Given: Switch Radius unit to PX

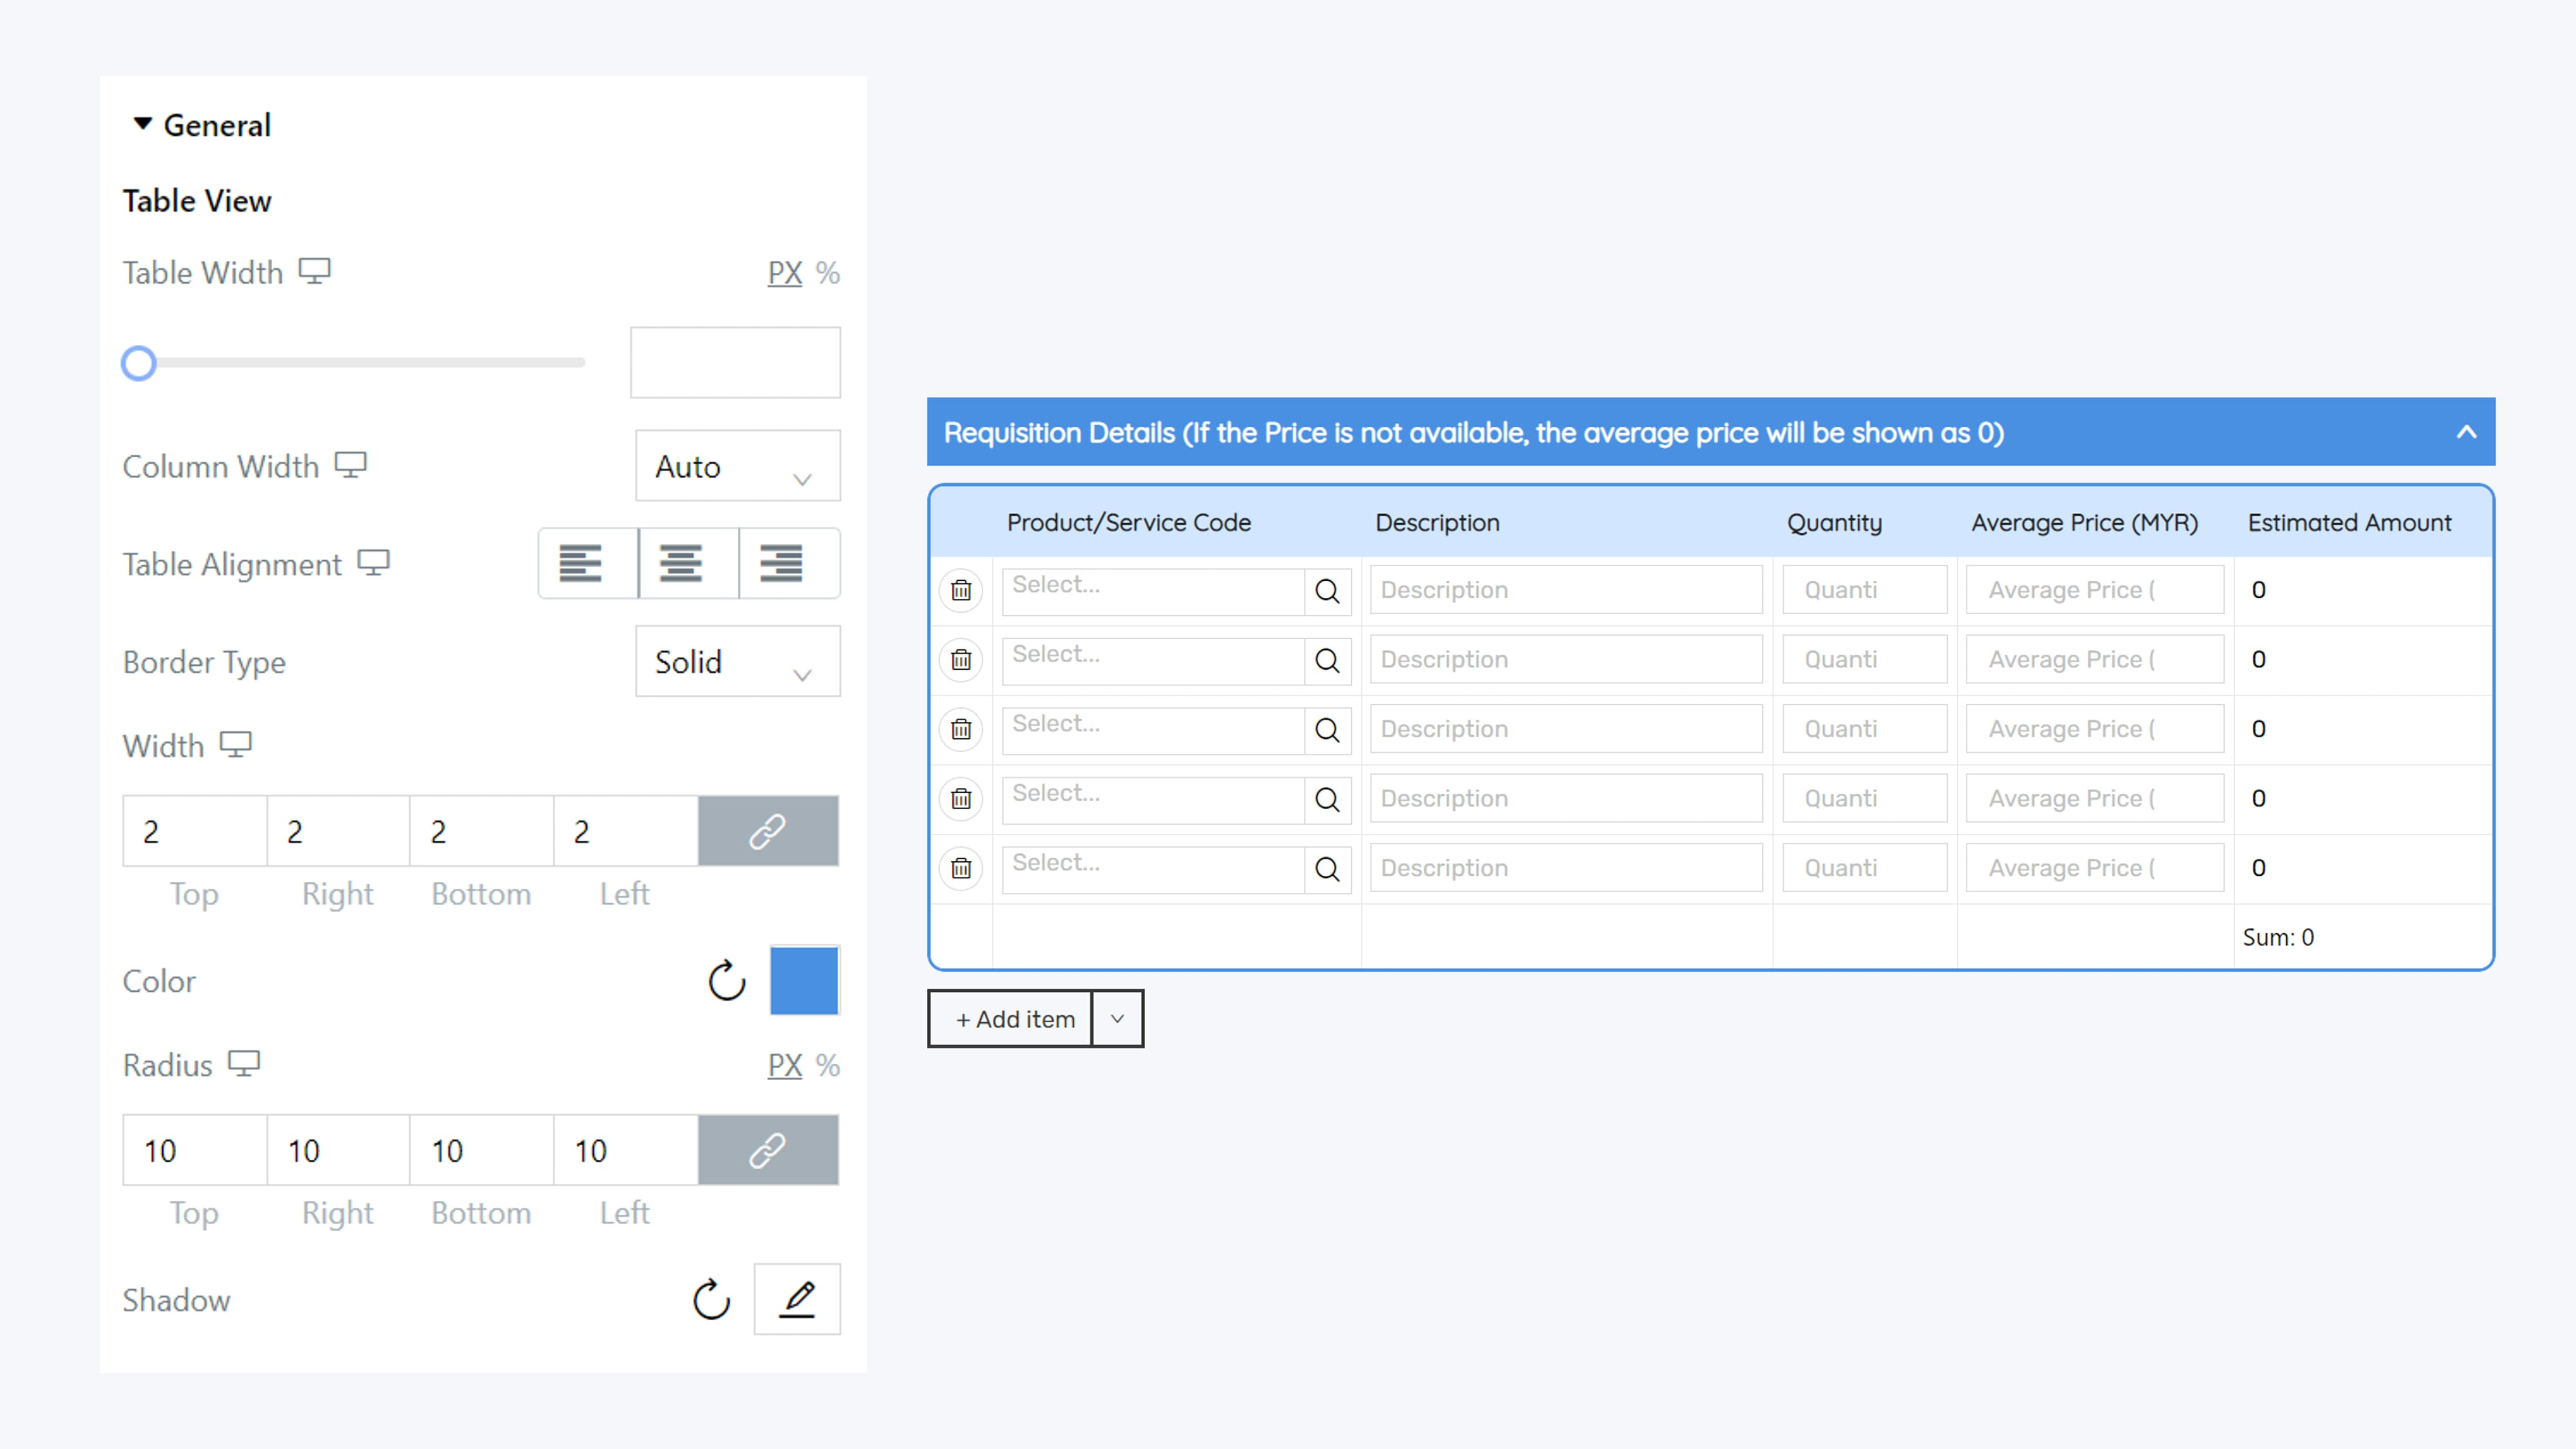Looking at the screenshot, I should pyautogui.click(x=785, y=1065).
